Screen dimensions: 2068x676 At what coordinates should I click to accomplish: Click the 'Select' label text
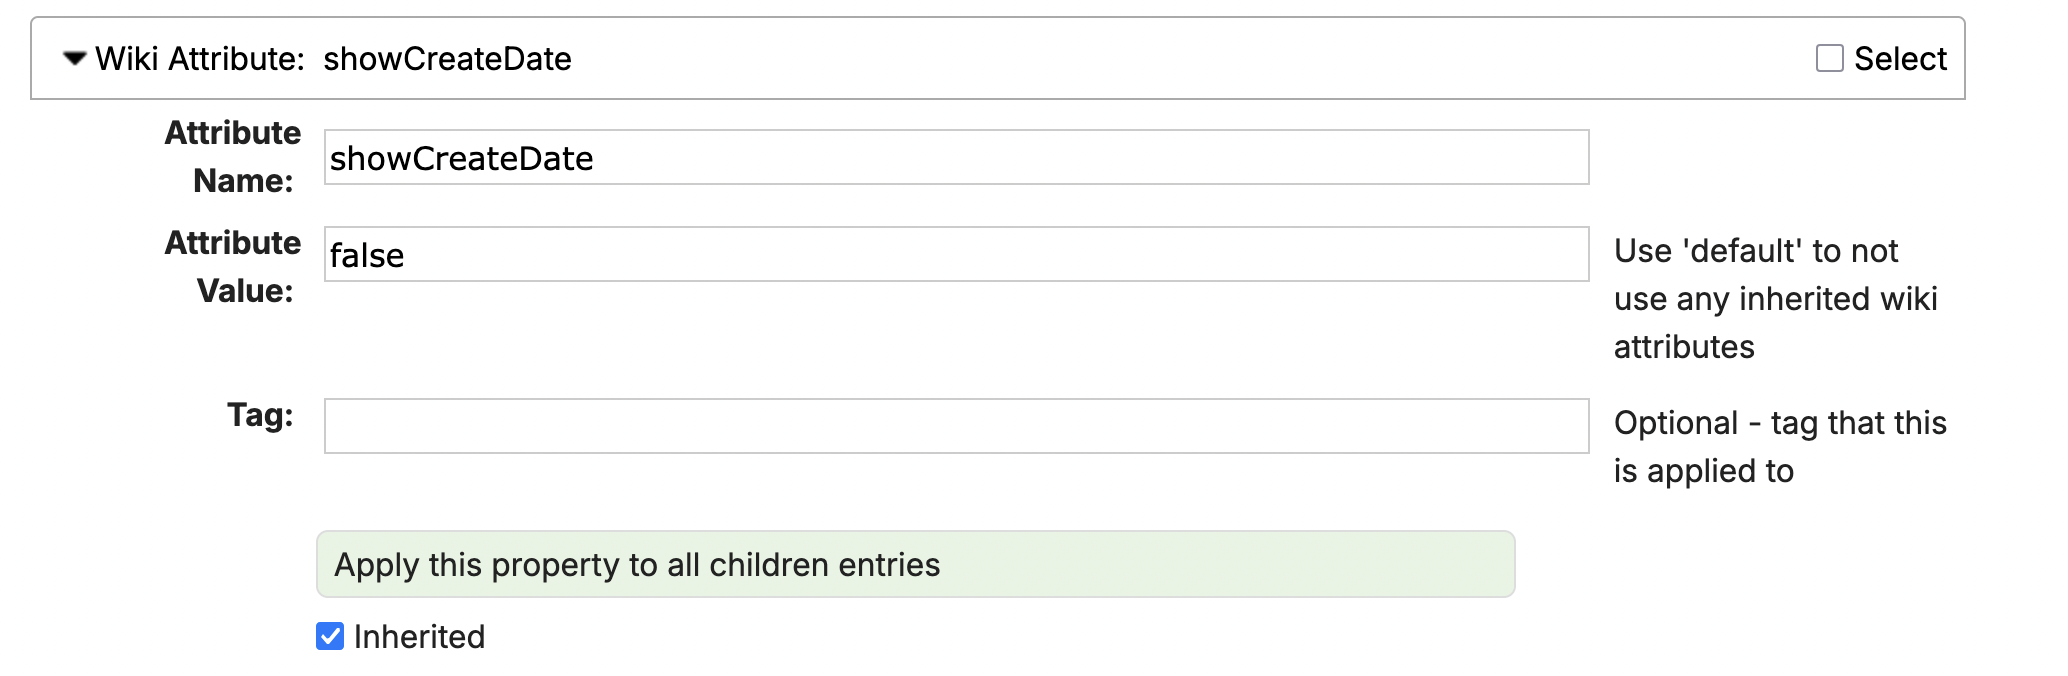coord(1900,58)
